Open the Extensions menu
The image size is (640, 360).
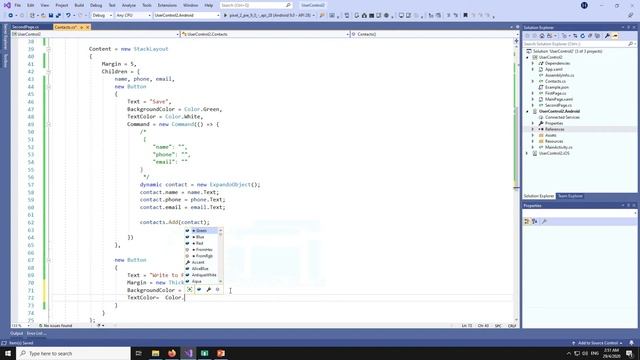coord(167,5)
